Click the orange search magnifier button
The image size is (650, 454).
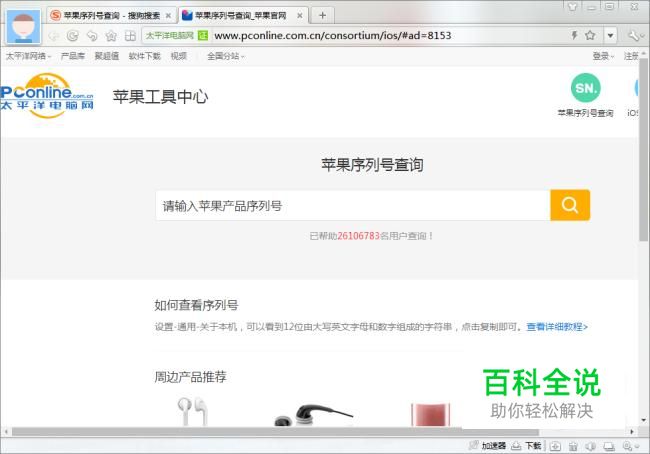coord(570,205)
